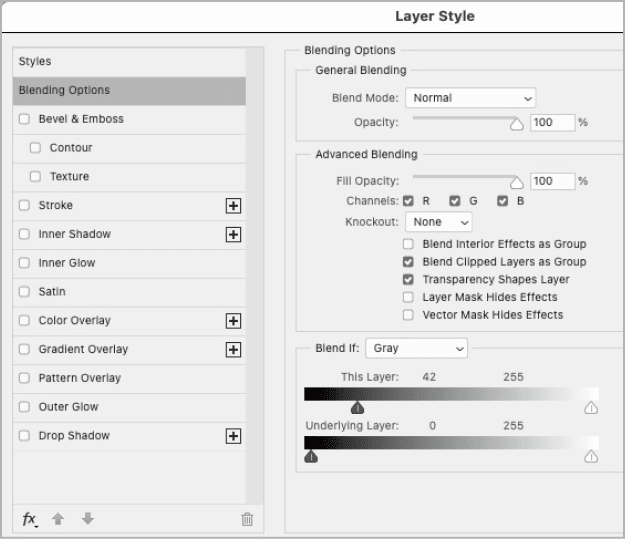Viewport: 625px width, 539px height.
Task: Select Blending Options in the left list
Action: (x=129, y=91)
